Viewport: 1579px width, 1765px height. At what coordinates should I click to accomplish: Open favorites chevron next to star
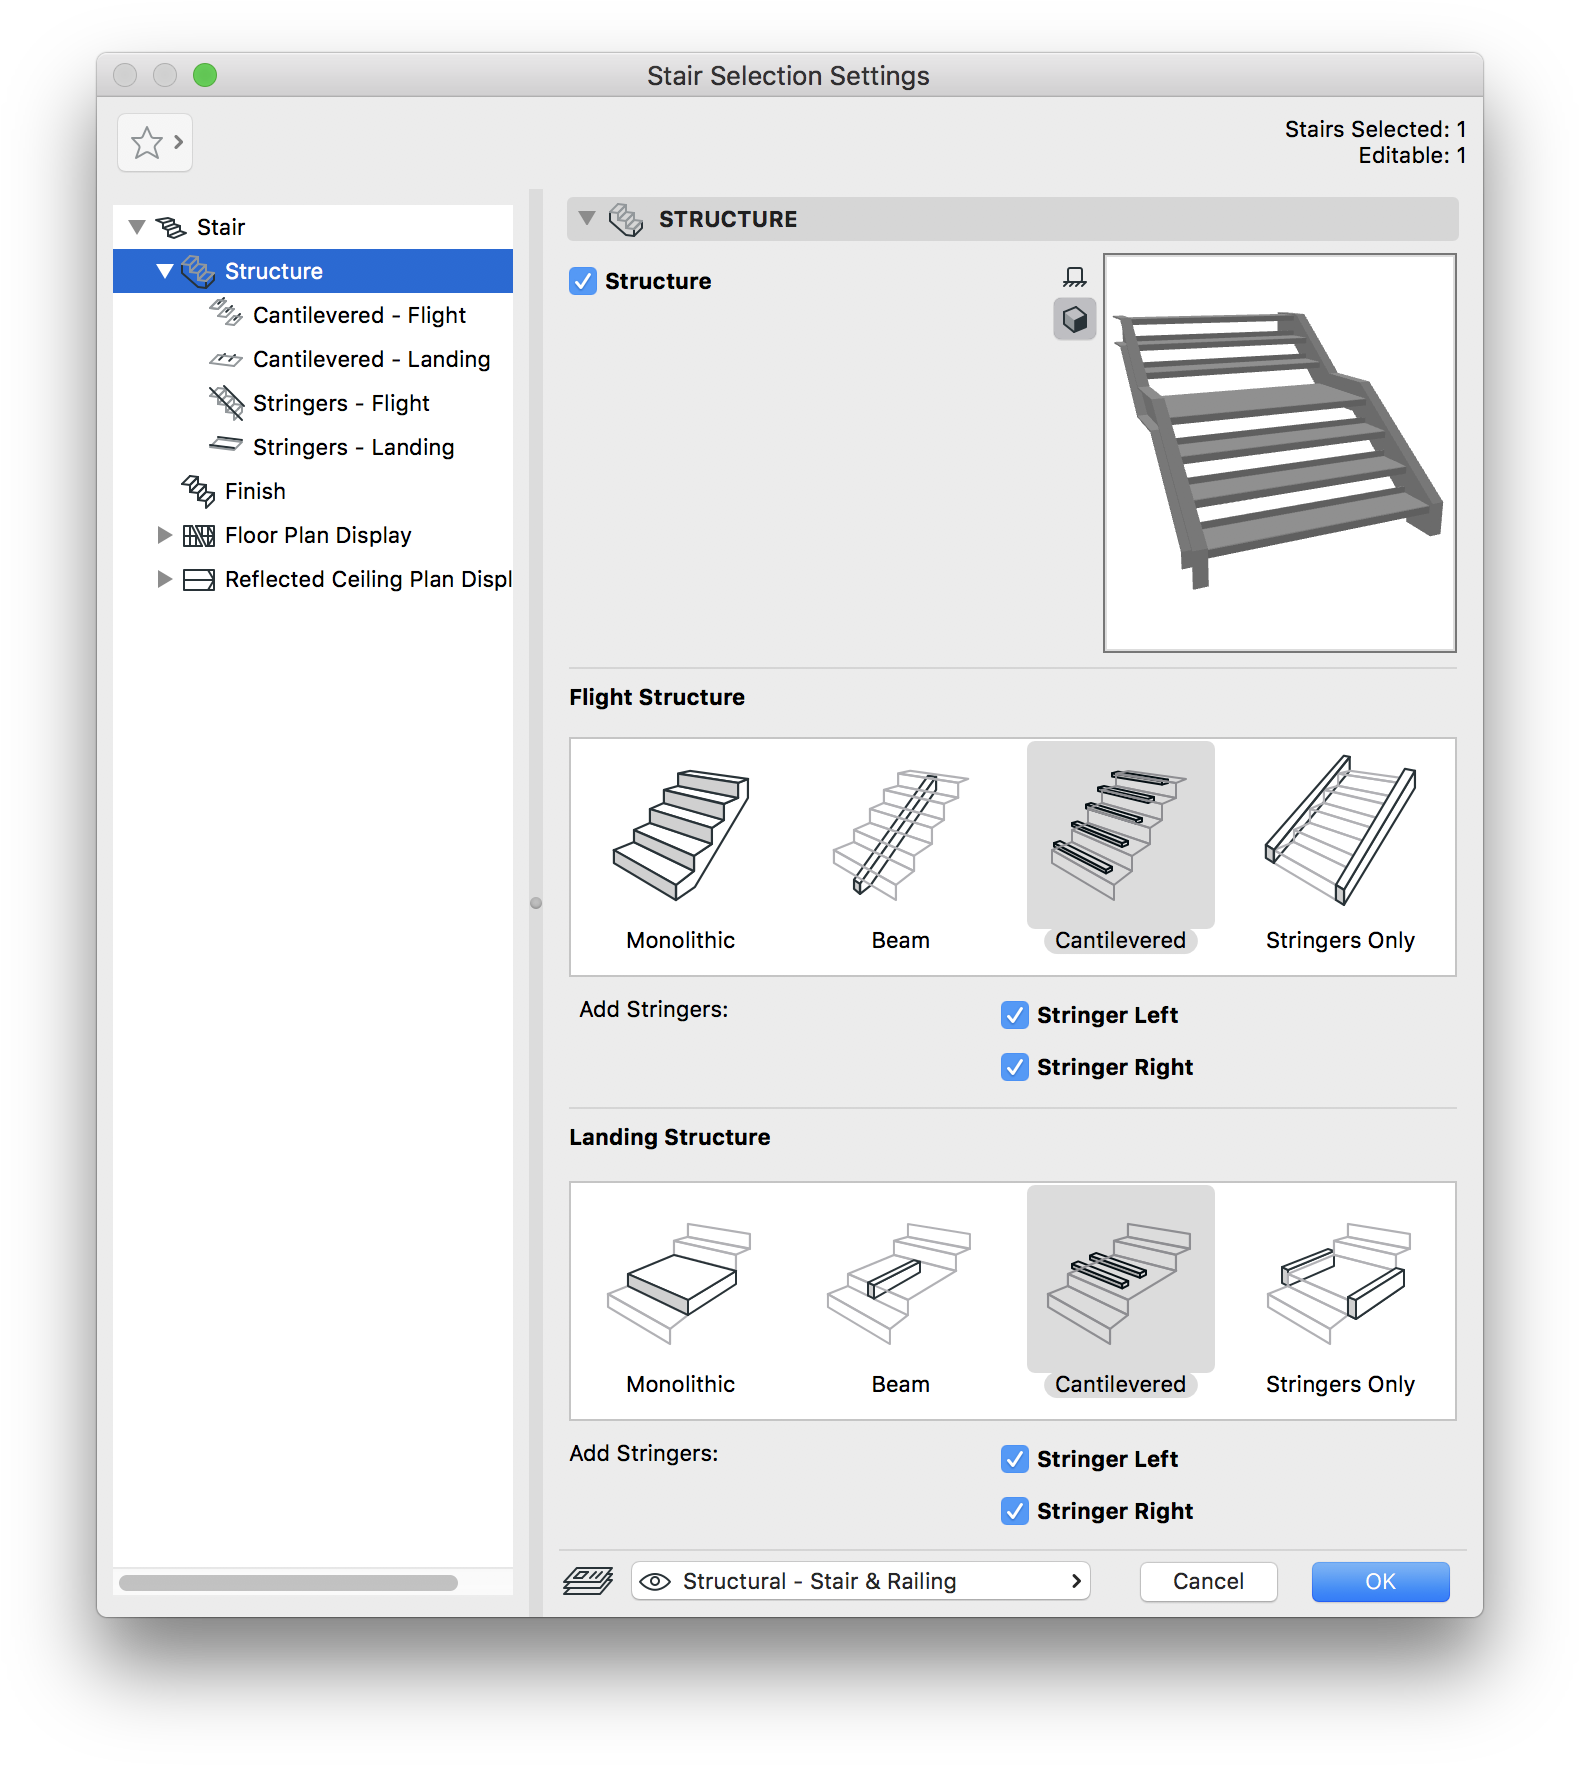(179, 142)
